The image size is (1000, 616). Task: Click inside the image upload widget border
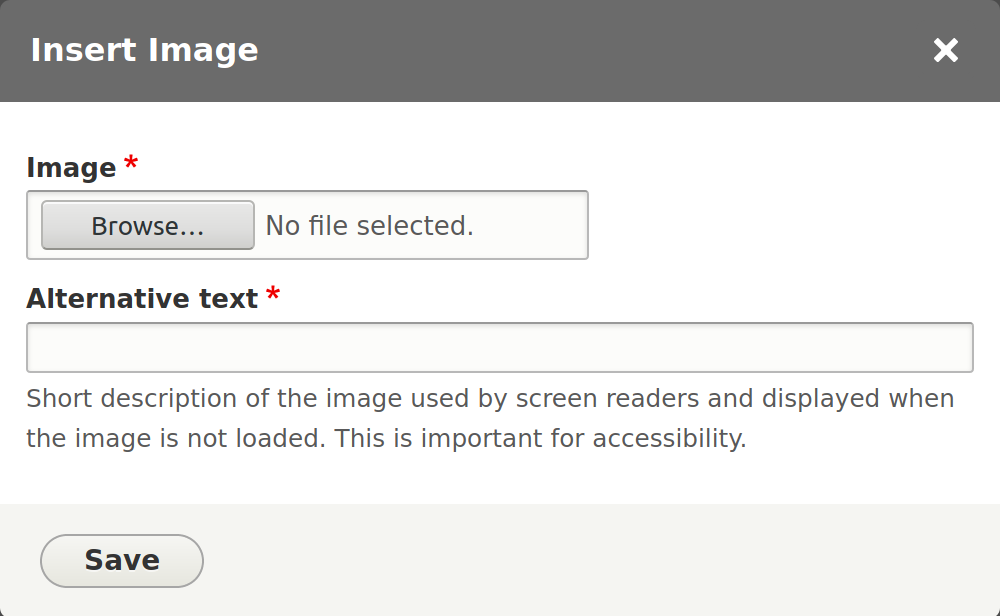[308, 225]
